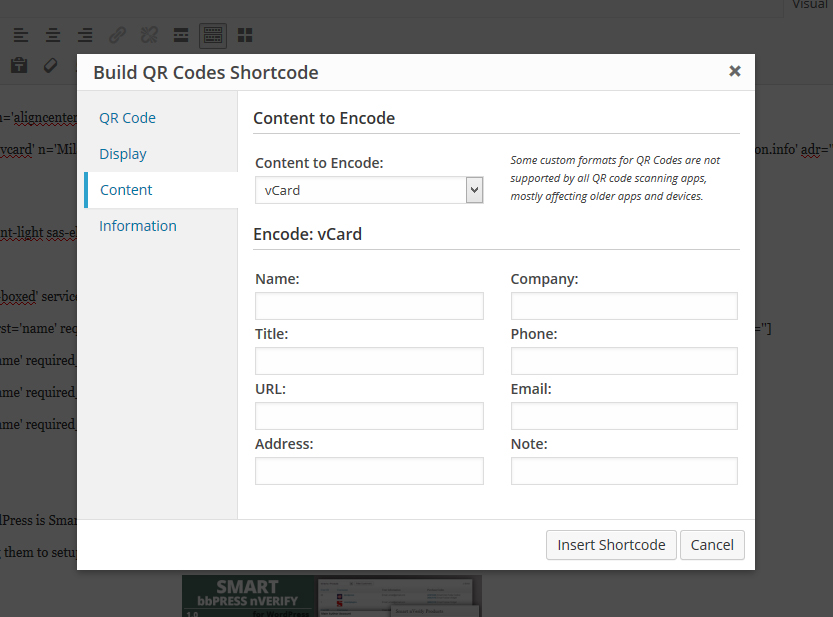
Task: Click the clear formatting eraser icon
Action: [50, 66]
